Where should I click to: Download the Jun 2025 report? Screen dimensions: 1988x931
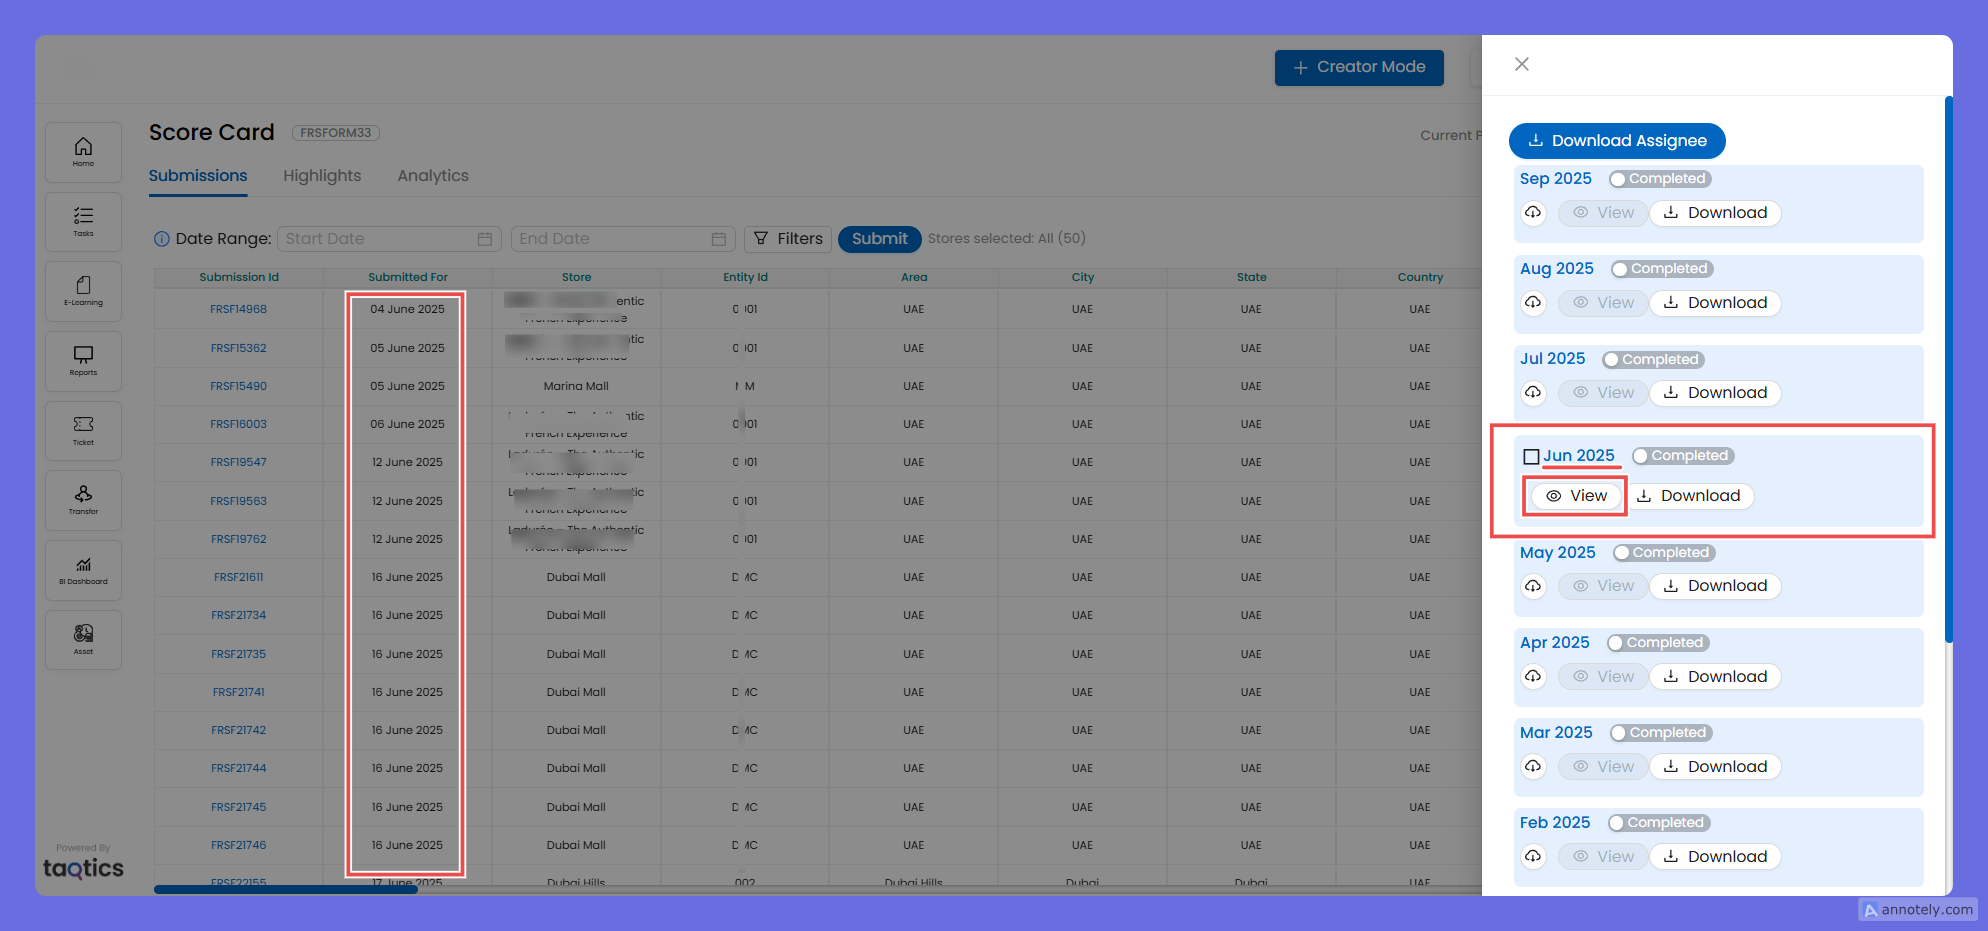pyautogui.click(x=1688, y=496)
